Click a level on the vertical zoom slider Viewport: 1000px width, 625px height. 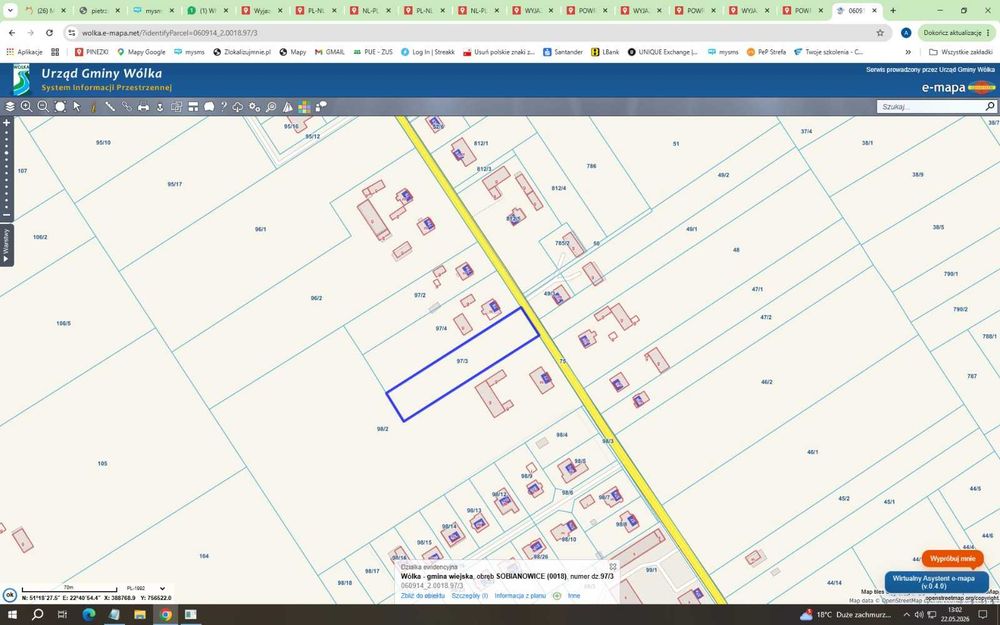coord(6,169)
